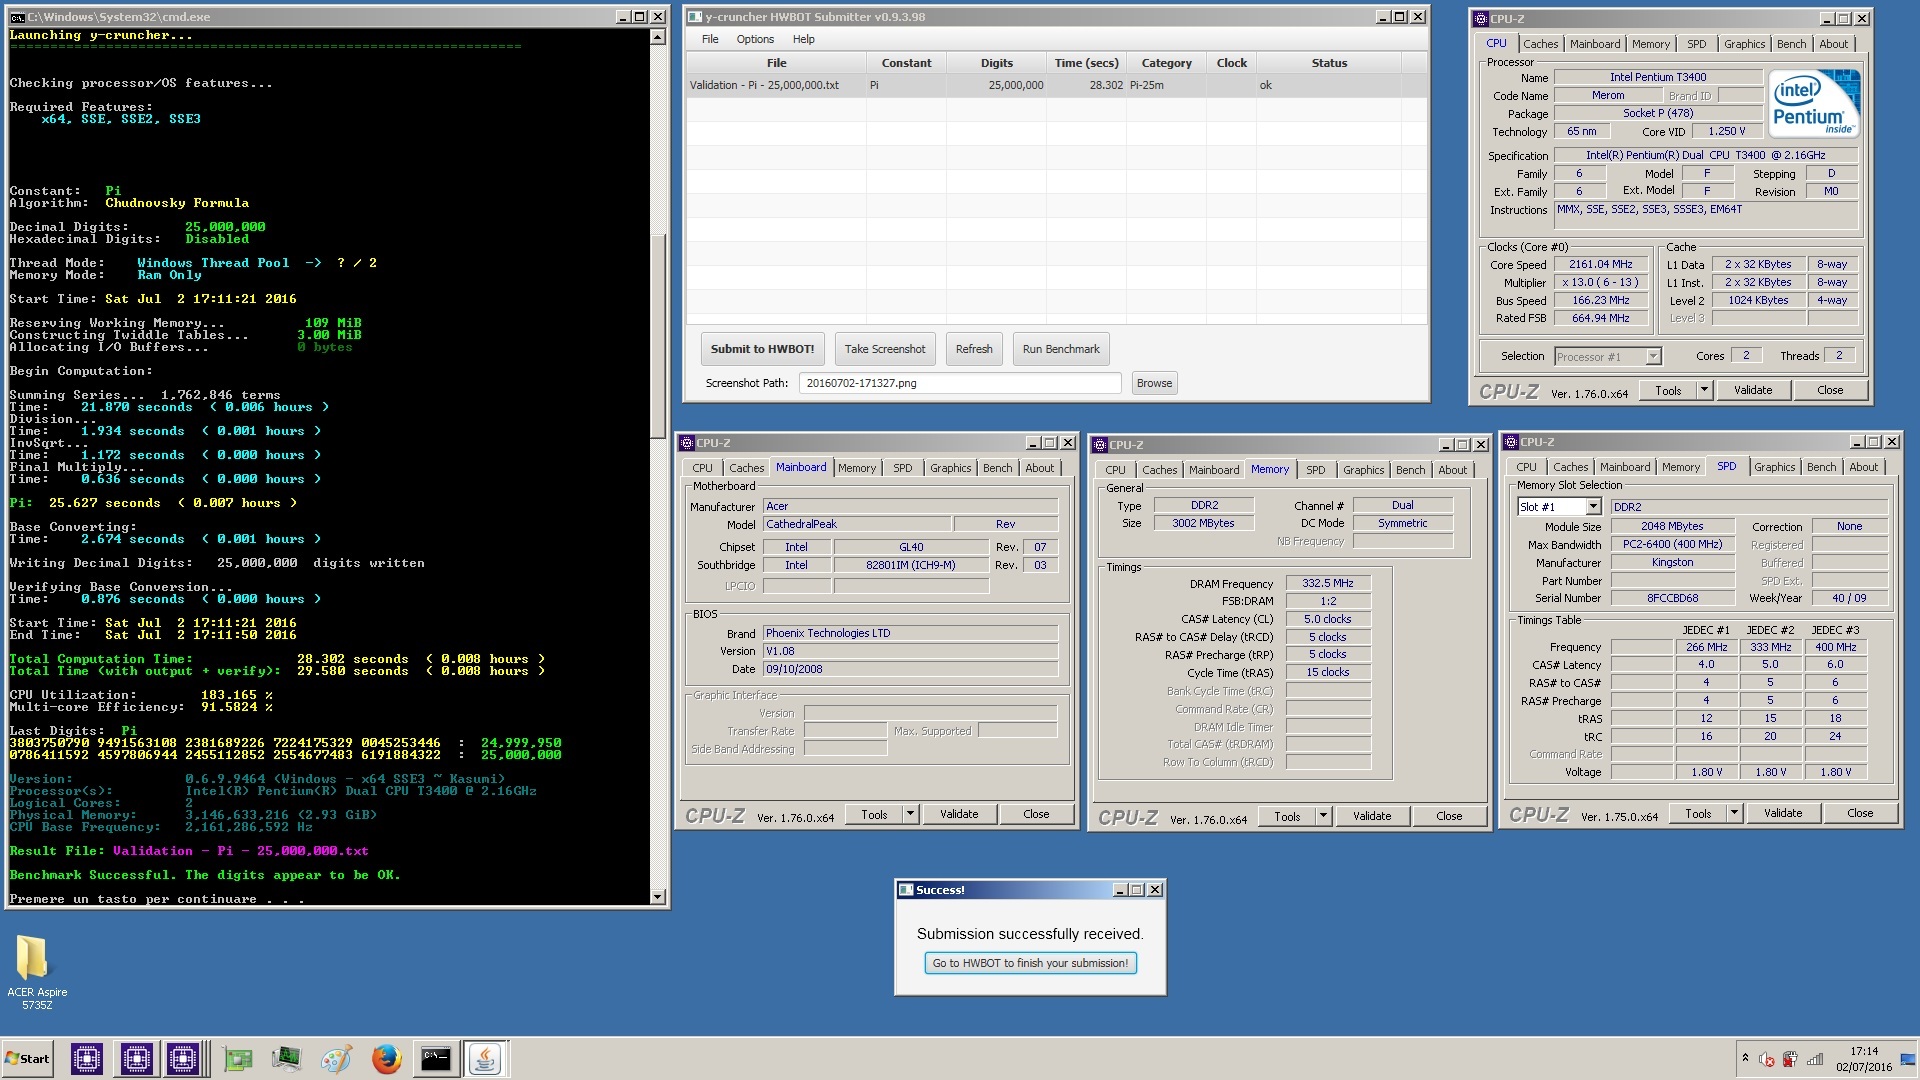This screenshot has width=1920, height=1080.
Task: Open the About tab in the SPD window
Action: tap(1863, 467)
